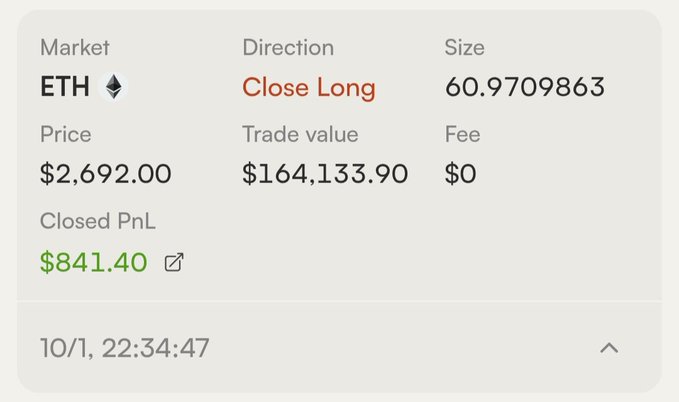This screenshot has height=402, width=679.
Task: Click the Size label
Action: click(464, 47)
